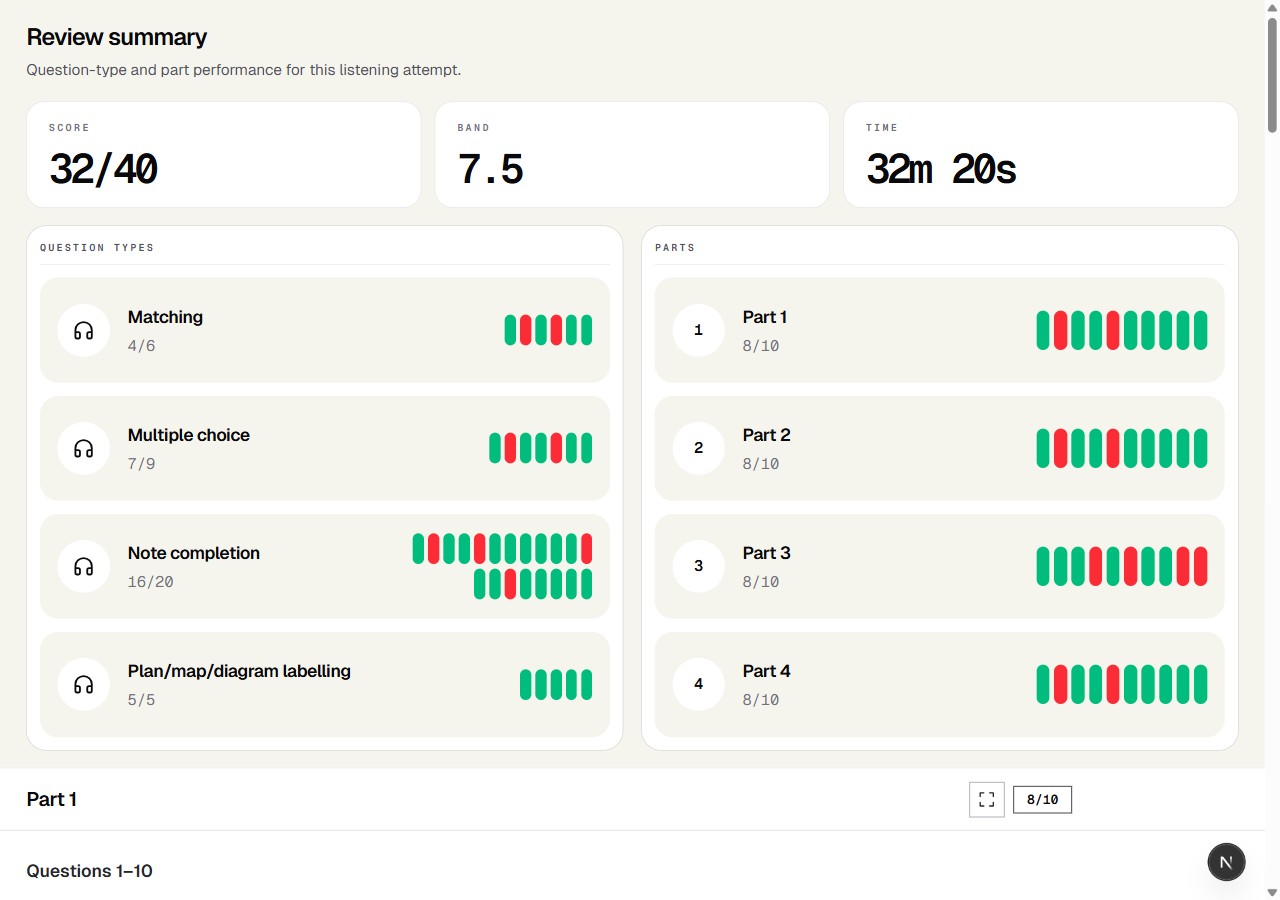The height and width of the screenshot is (900, 1280).
Task: Click the first red bar in Part 2 row
Action: [1060, 448]
